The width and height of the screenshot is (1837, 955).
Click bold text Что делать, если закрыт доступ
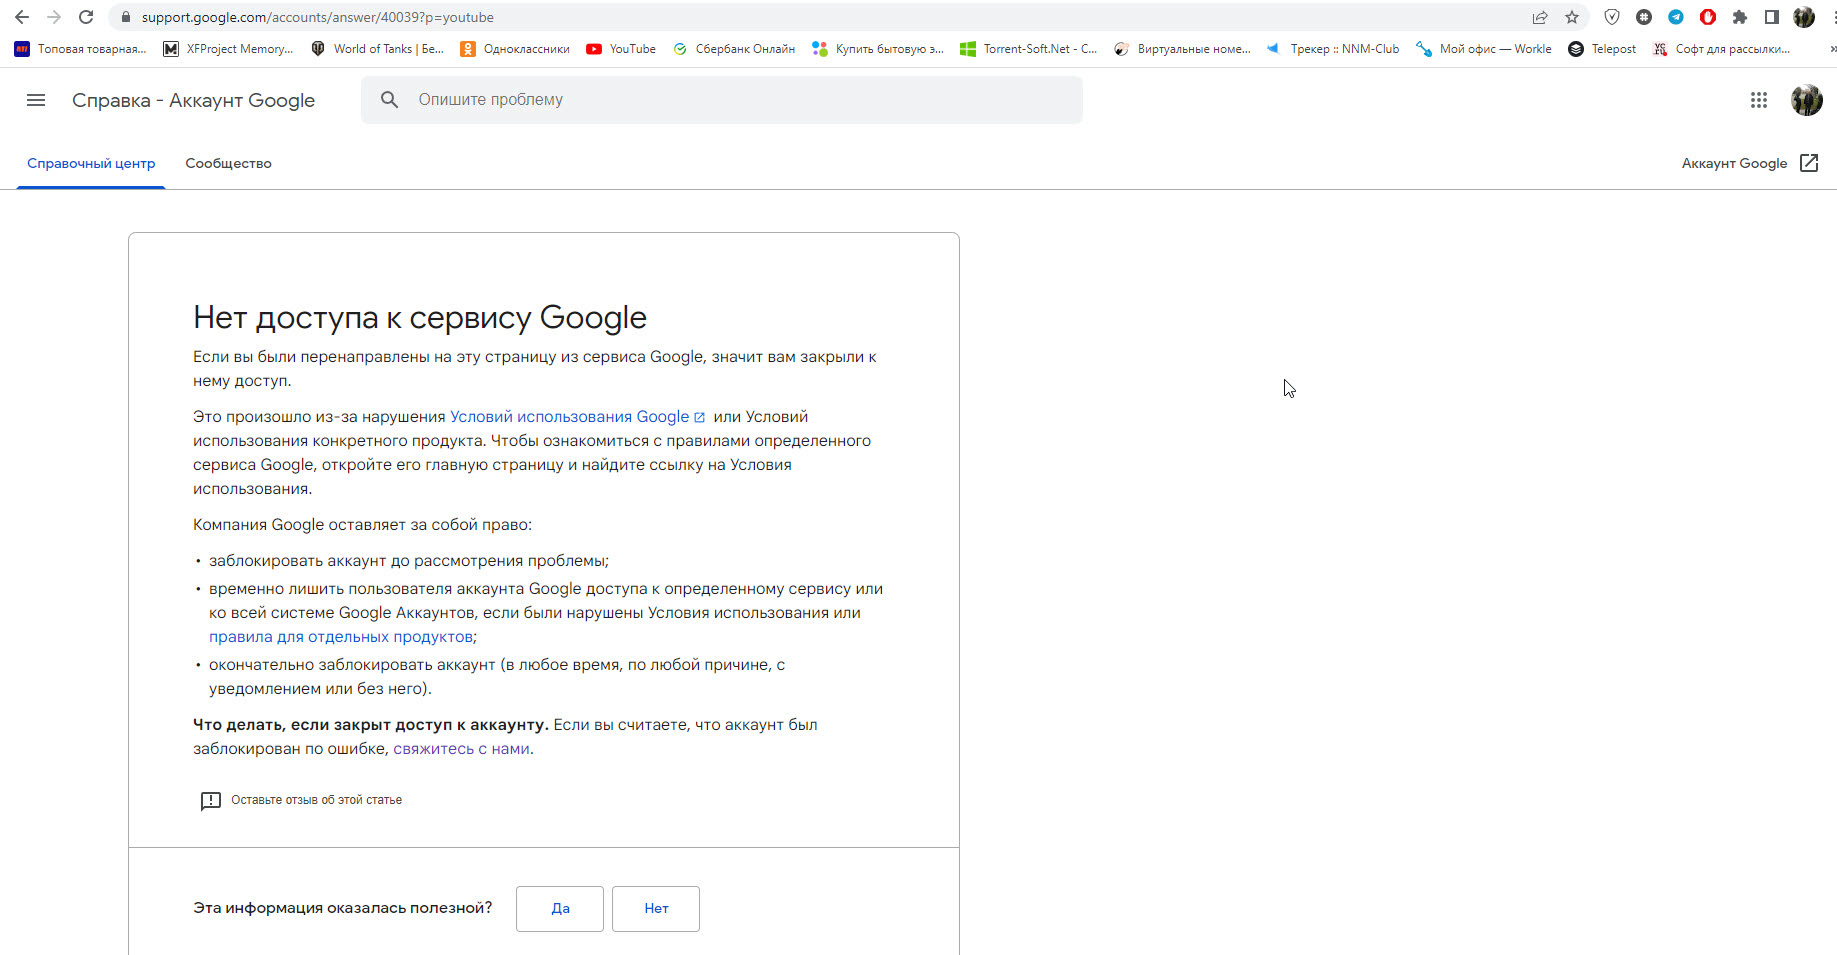pos(370,725)
